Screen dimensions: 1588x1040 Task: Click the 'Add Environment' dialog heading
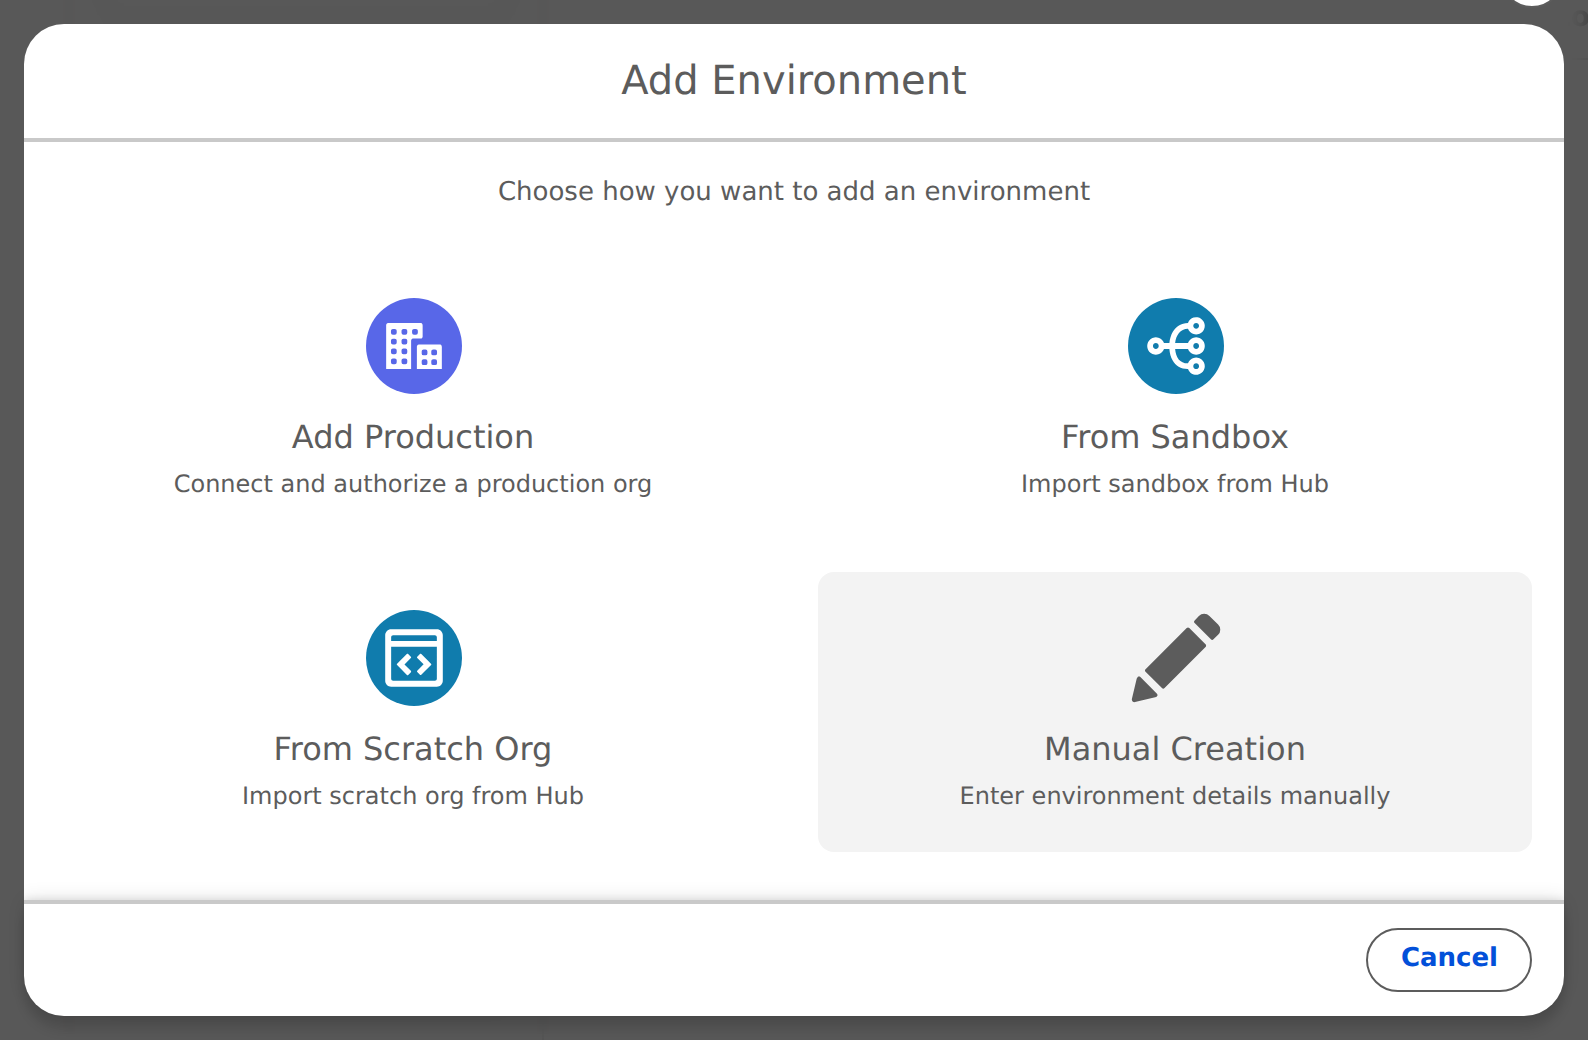[x=794, y=80]
